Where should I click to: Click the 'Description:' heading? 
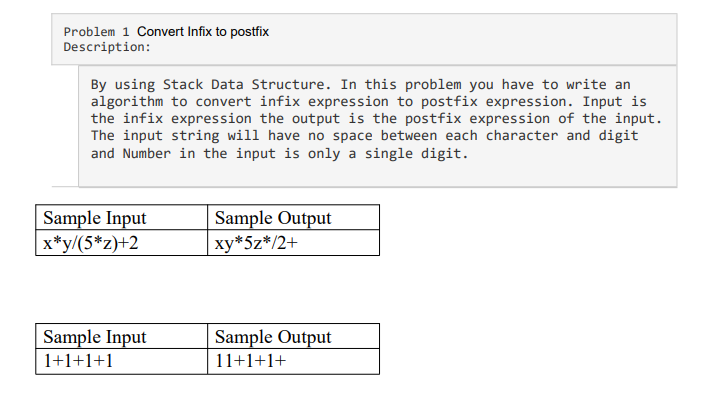pyautogui.click(x=107, y=47)
